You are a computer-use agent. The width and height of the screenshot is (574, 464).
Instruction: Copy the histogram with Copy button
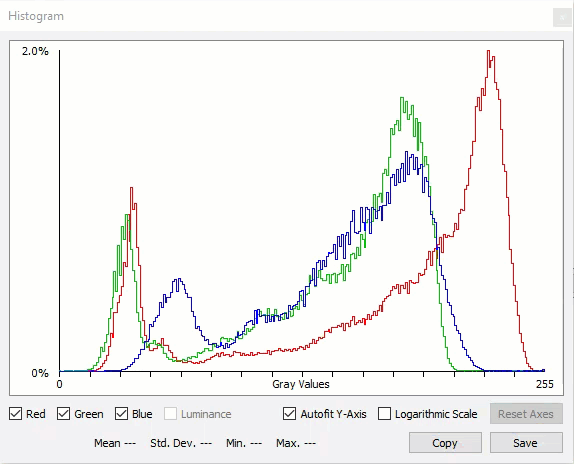pyautogui.click(x=445, y=443)
